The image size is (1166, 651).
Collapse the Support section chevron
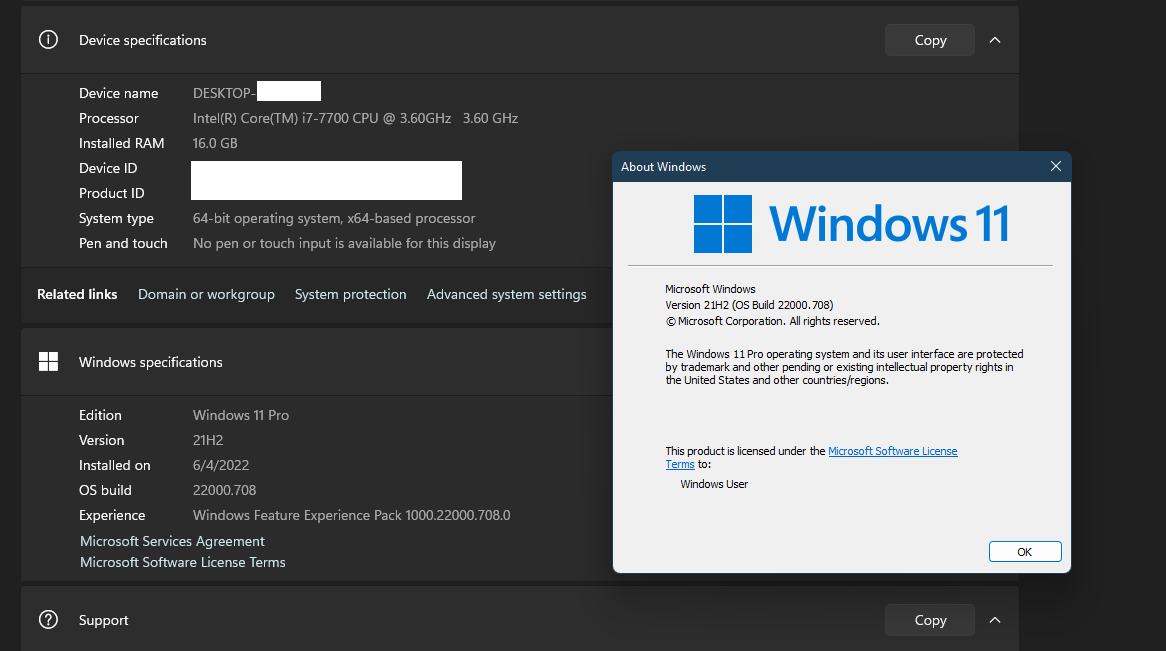click(995, 620)
